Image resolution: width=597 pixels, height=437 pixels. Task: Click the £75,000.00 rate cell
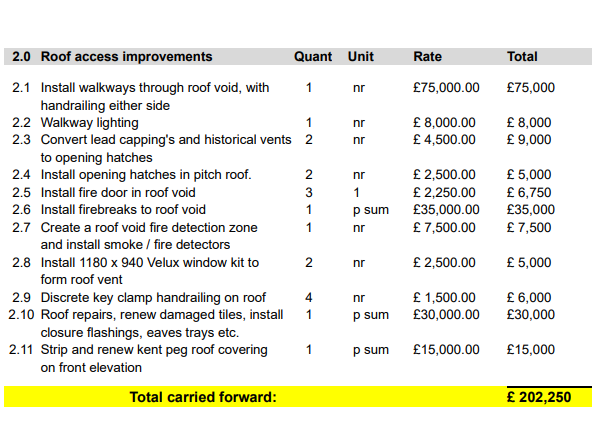click(x=446, y=88)
